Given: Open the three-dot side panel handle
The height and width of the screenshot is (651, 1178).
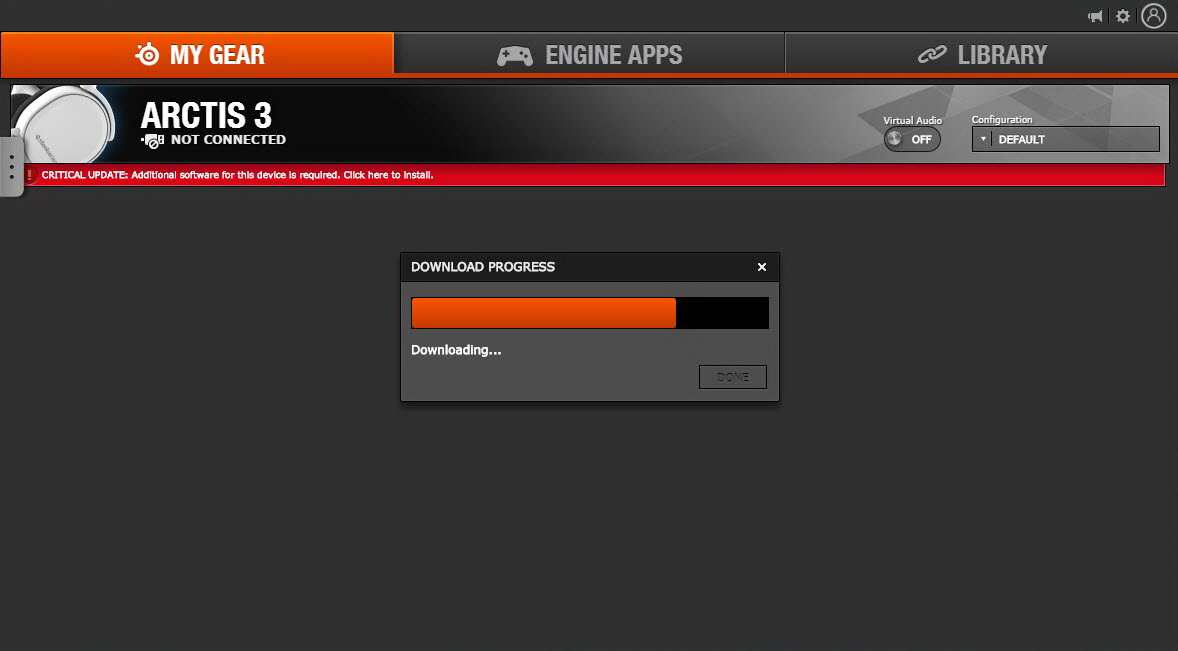Looking at the screenshot, I should coord(11,167).
